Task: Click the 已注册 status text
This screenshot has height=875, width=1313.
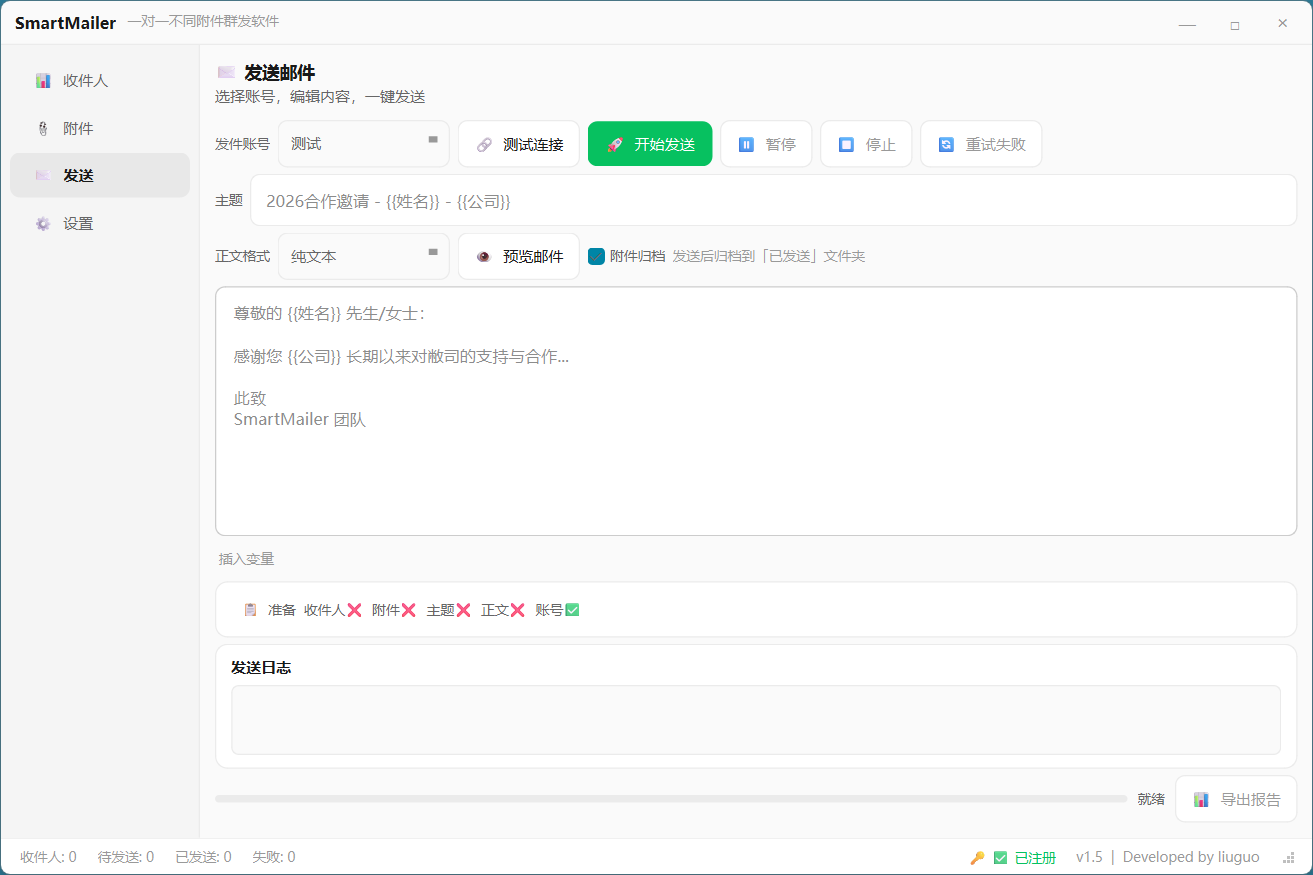Action: pyautogui.click(x=1035, y=858)
